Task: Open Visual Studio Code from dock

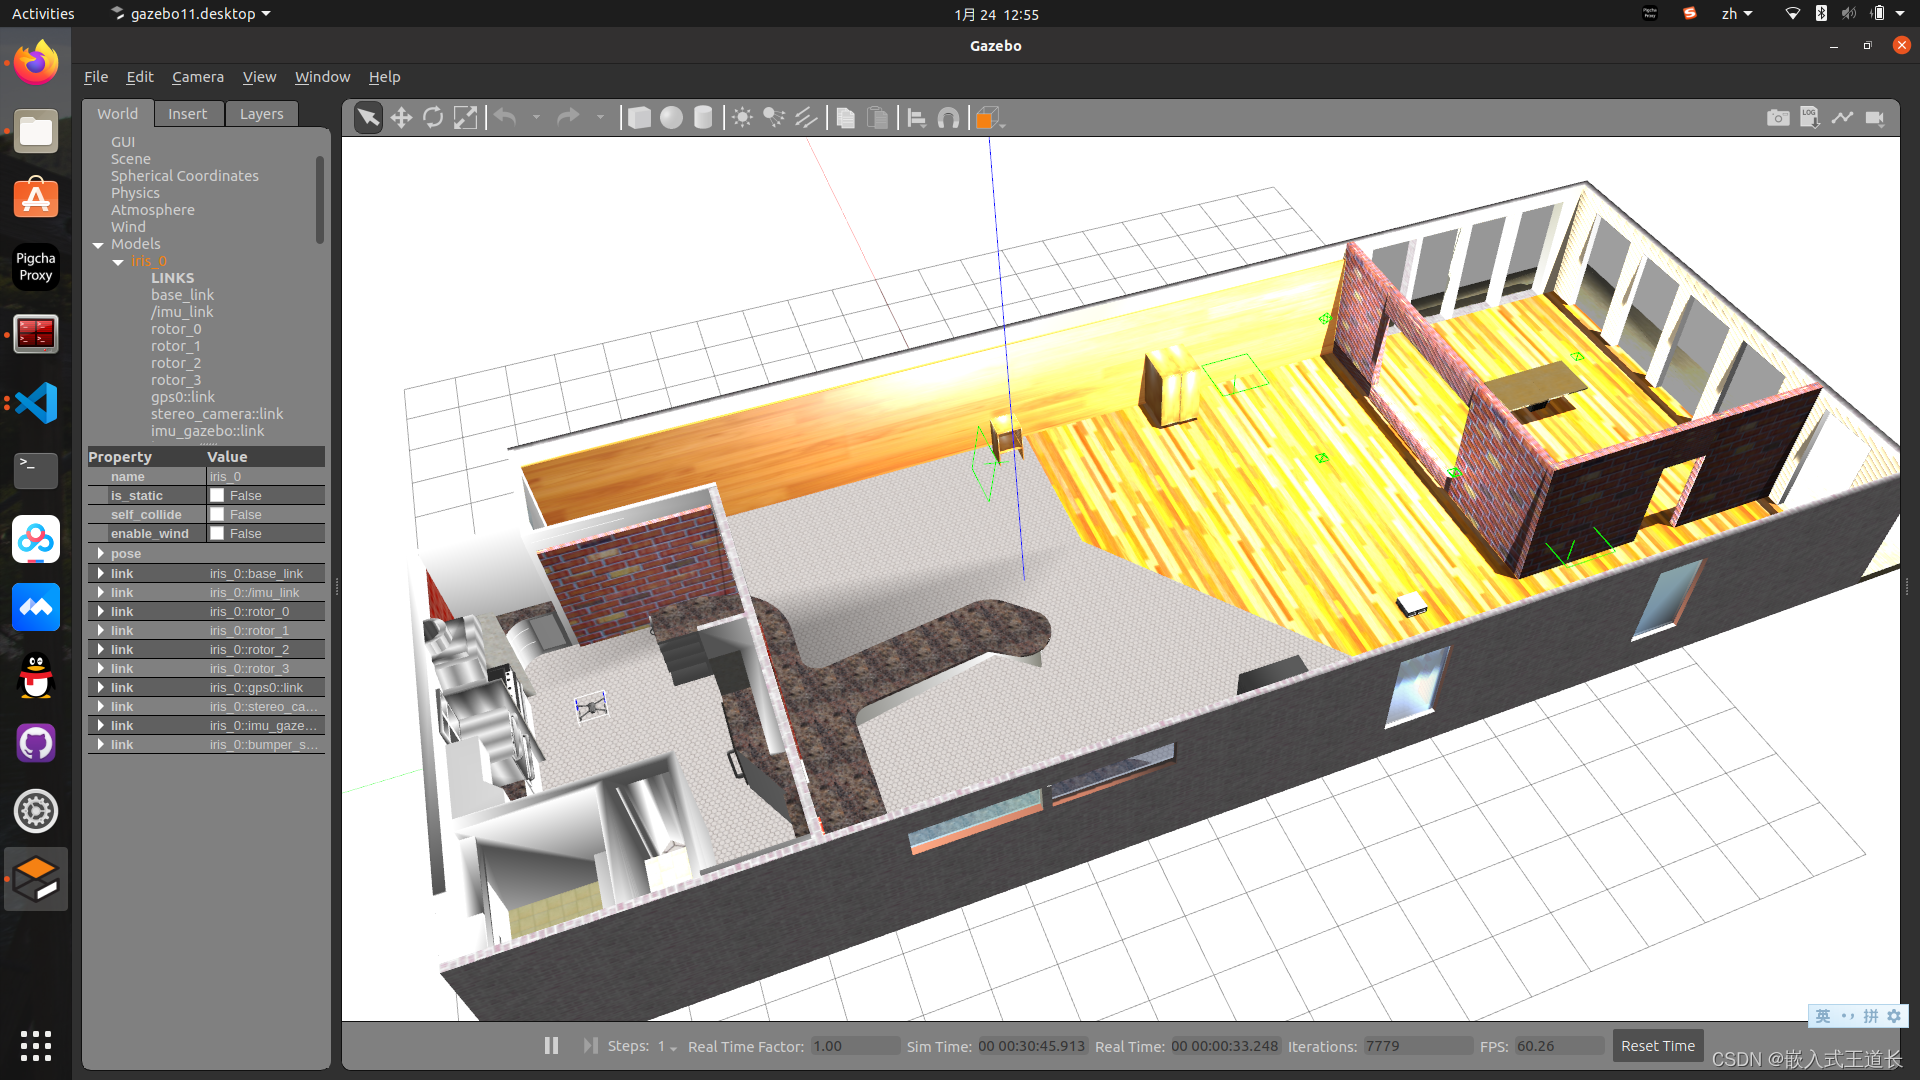Action: coord(36,403)
